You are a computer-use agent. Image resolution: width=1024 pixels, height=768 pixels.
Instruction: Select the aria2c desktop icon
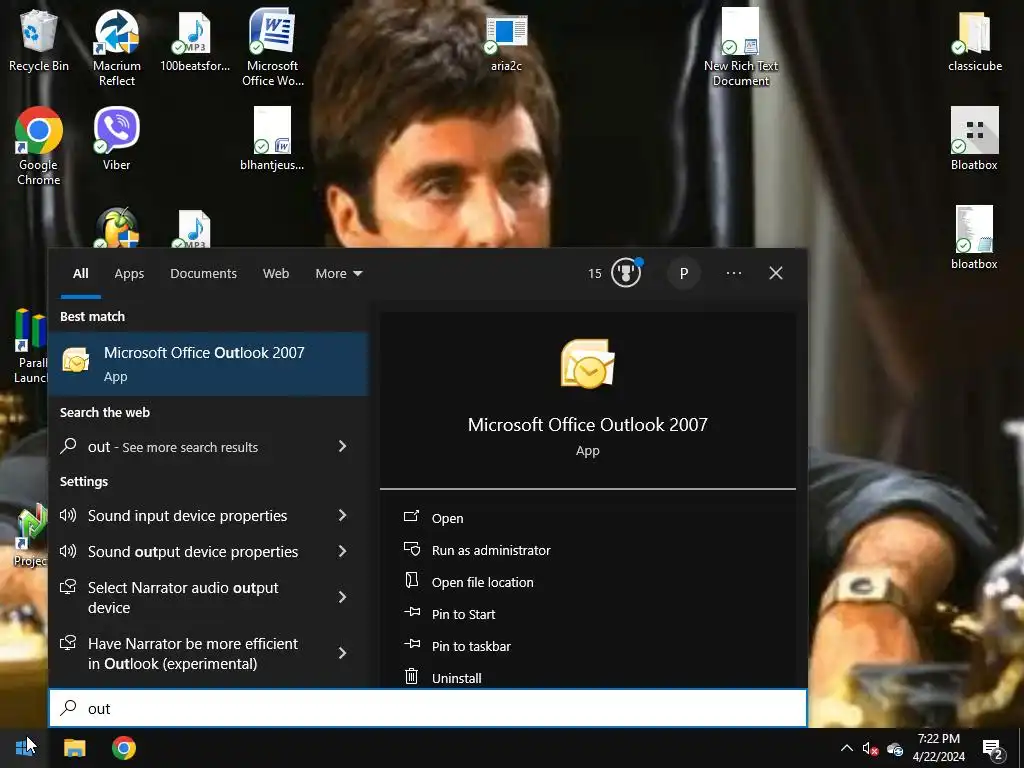point(506,42)
